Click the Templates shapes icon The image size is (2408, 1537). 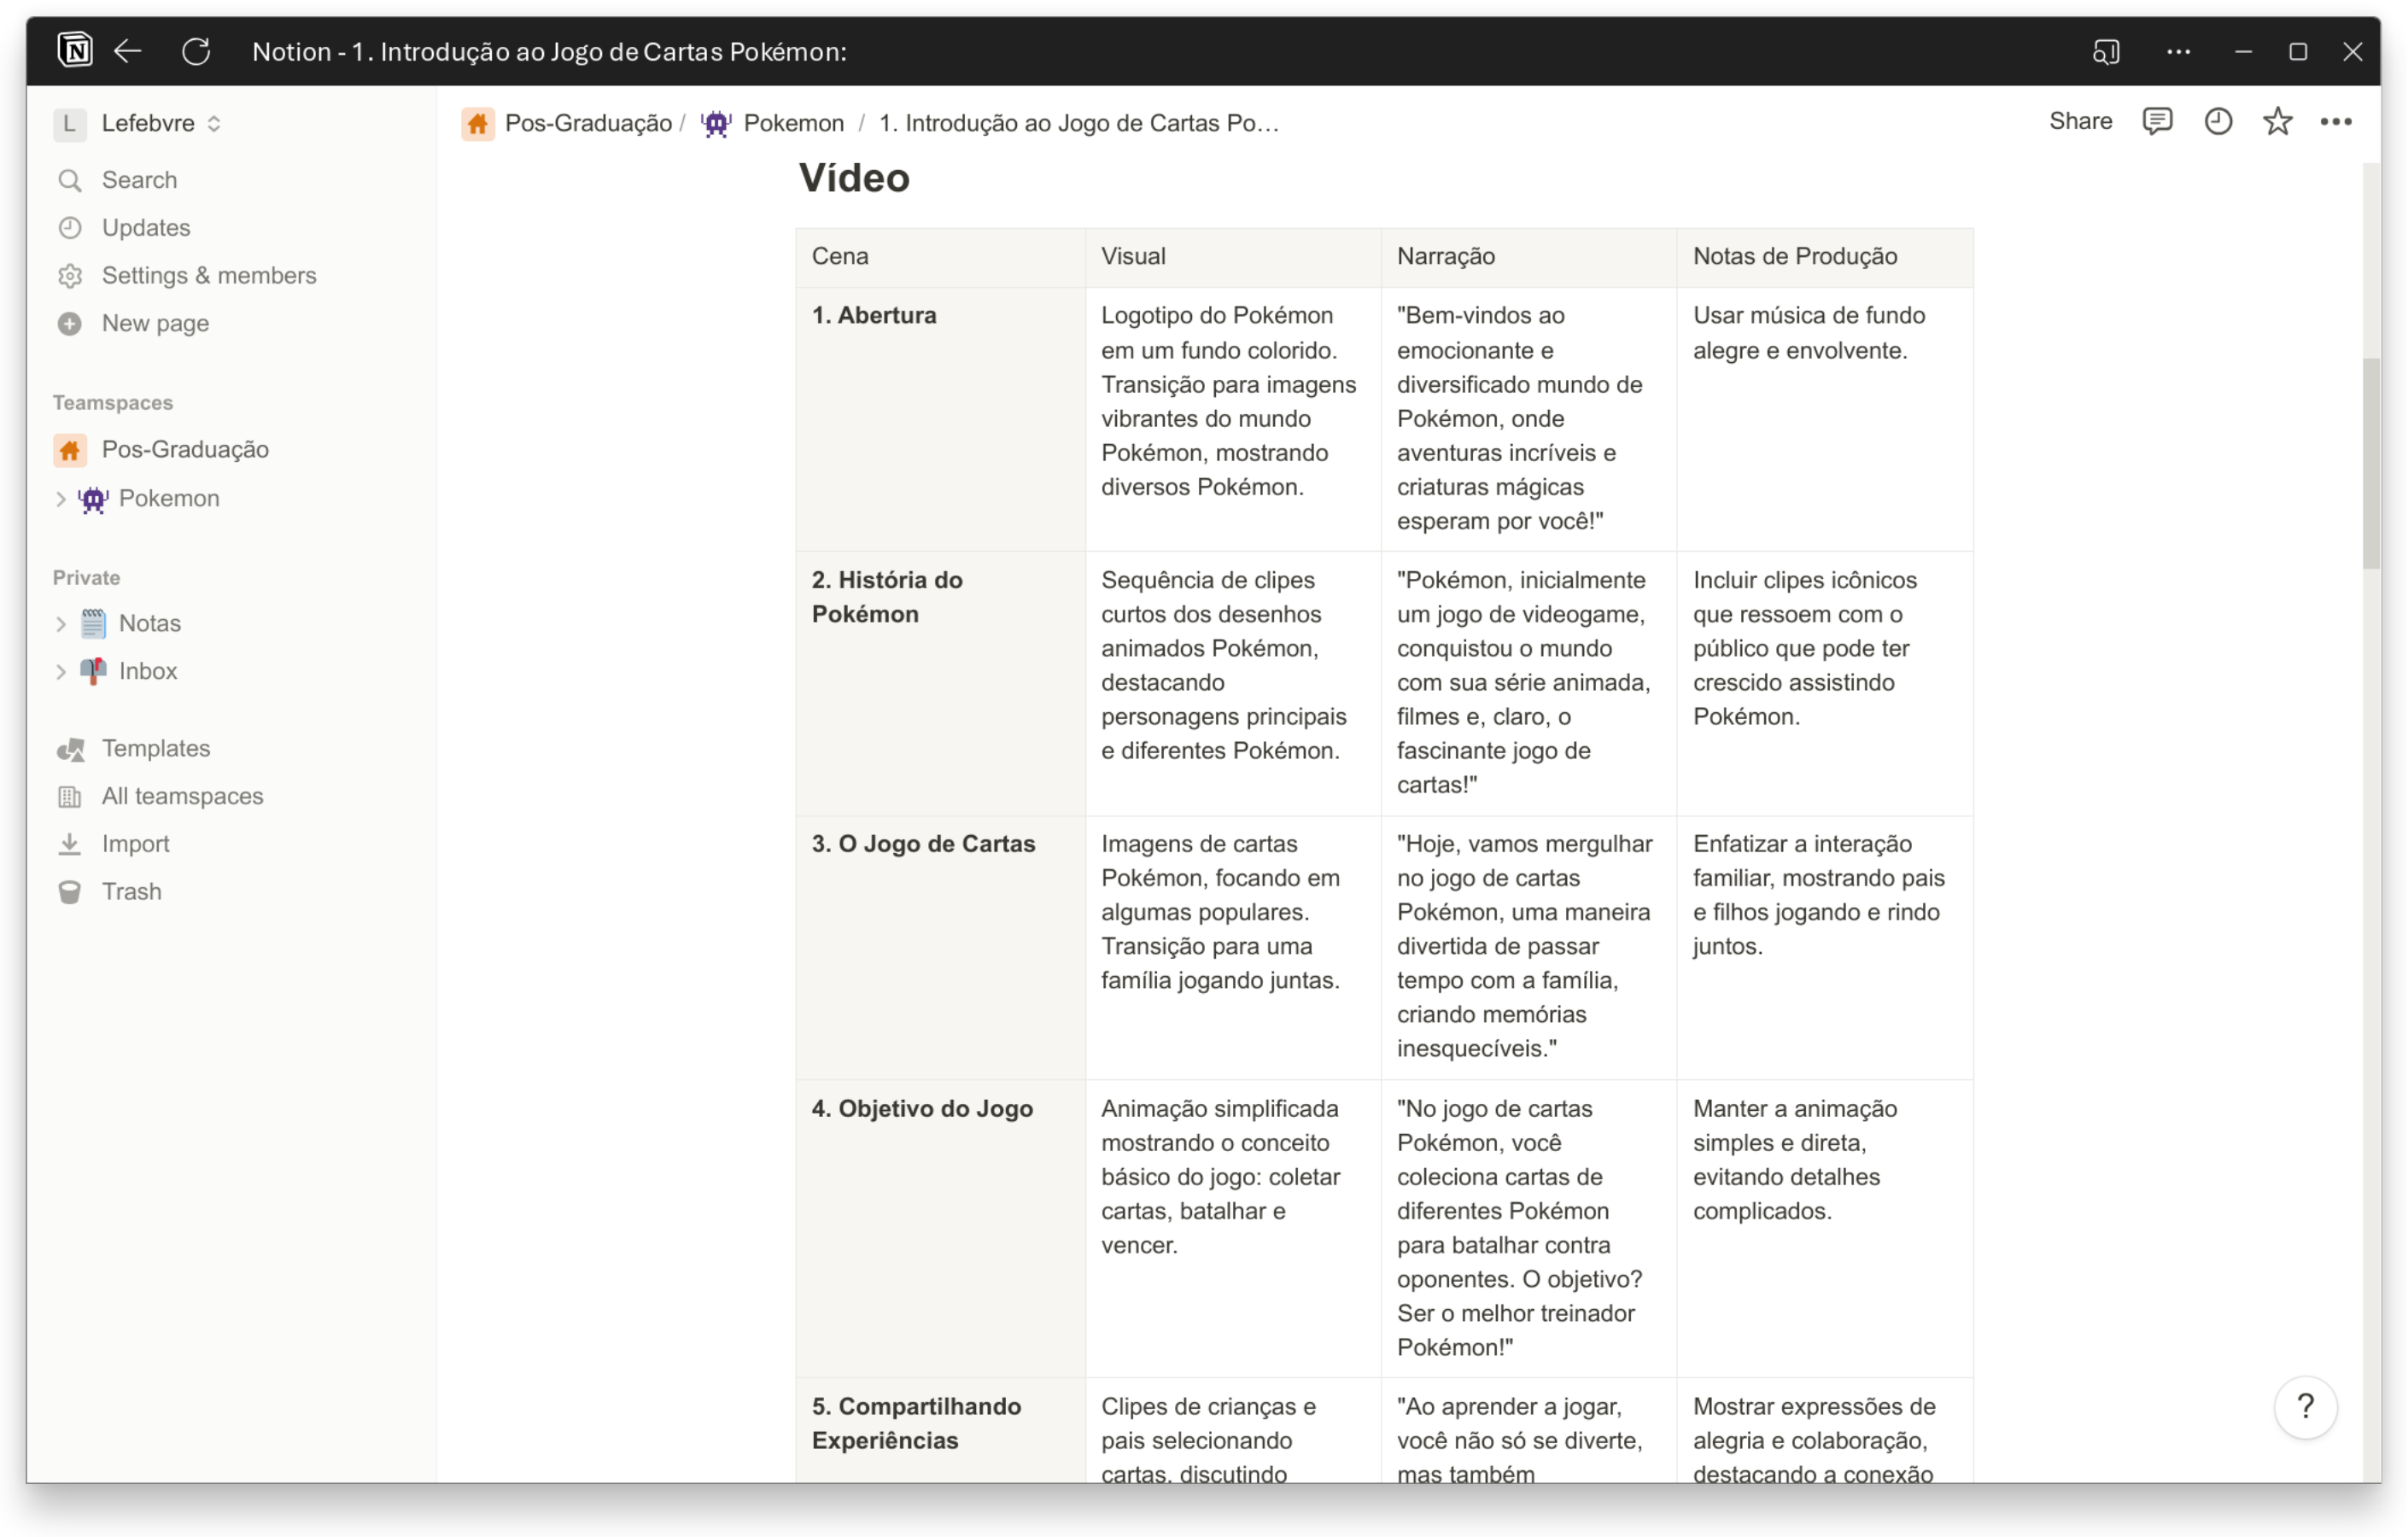[70, 749]
